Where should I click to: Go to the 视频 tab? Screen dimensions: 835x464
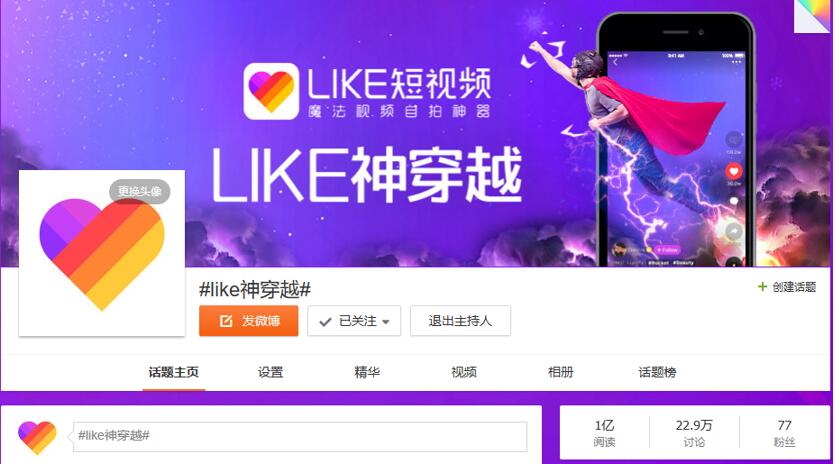pyautogui.click(x=464, y=372)
